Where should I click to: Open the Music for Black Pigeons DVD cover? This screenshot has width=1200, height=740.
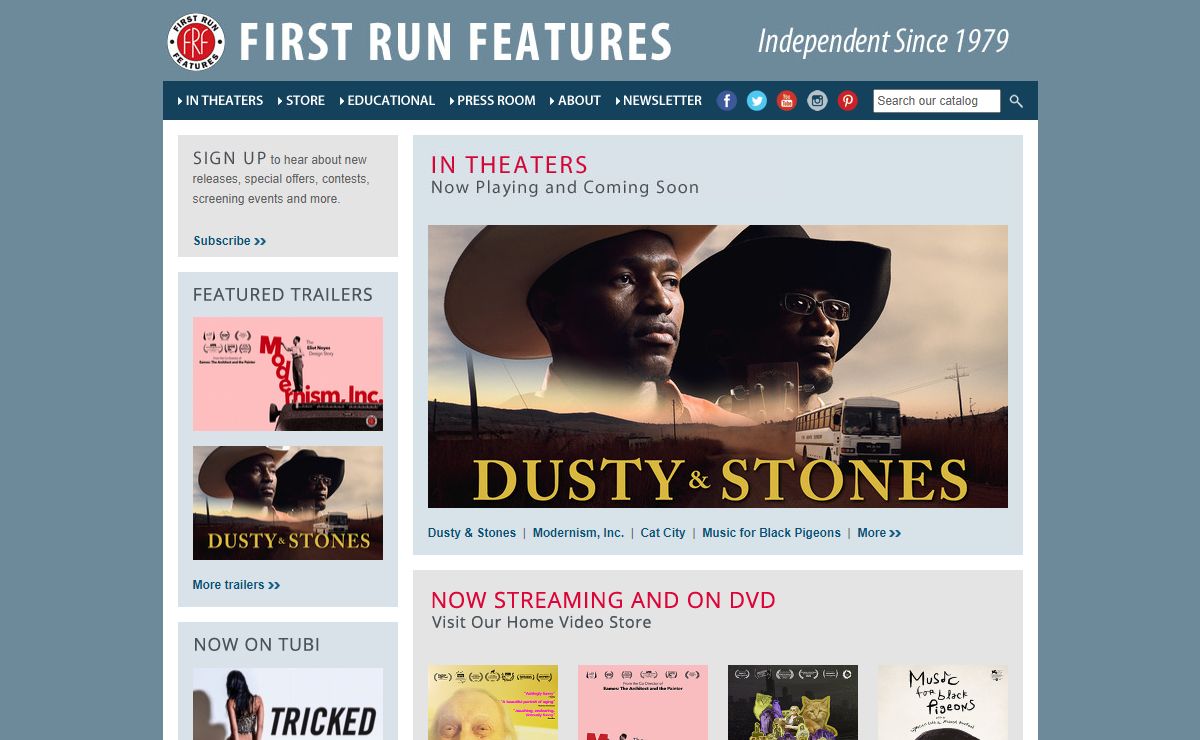943,702
